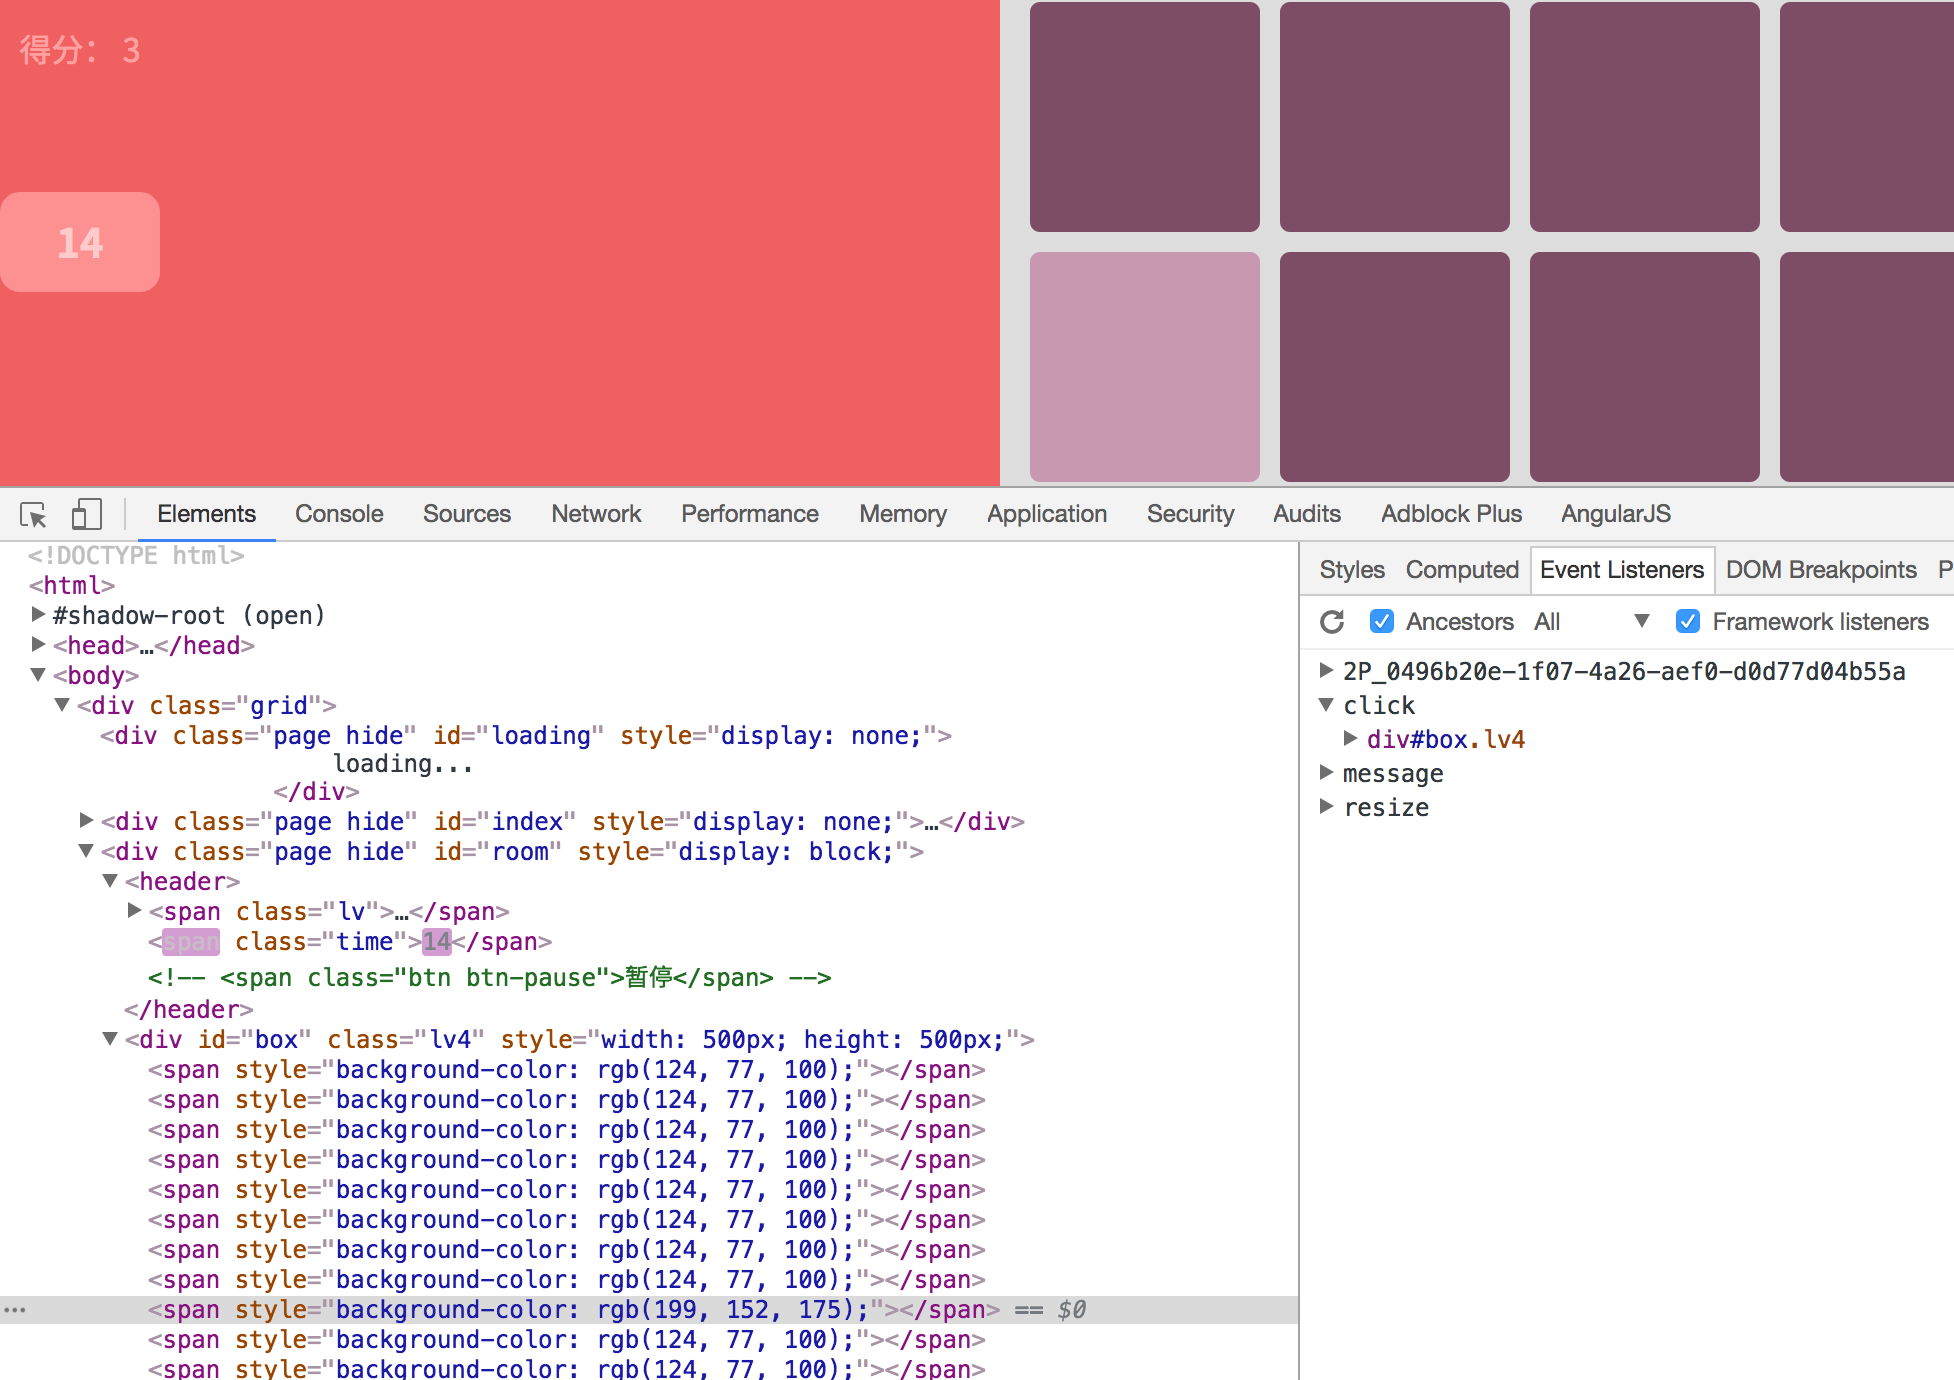Screen dimensions: 1954x1380
Task: Expand the resize event listener
Action: tap(1327, 806)
